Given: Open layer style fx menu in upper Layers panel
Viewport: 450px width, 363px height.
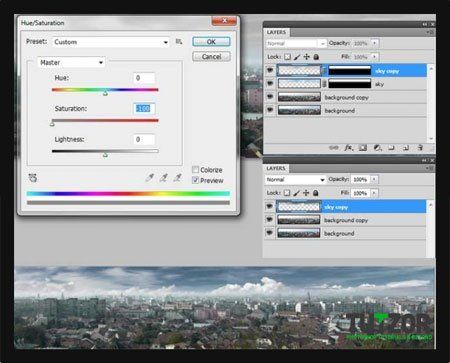Looking at the screenshot, I should tap(348, 148).
